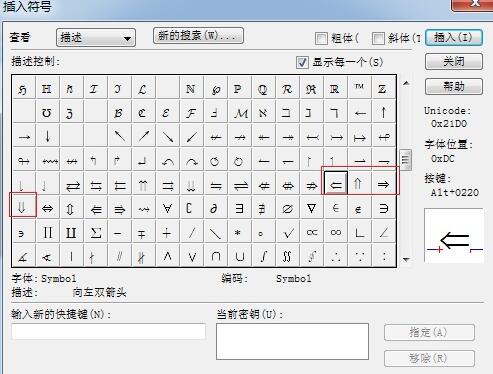Screen dimensions: 493x374
Task: Click the disabled remove 移除(R) button
Action: pos(429,358)
